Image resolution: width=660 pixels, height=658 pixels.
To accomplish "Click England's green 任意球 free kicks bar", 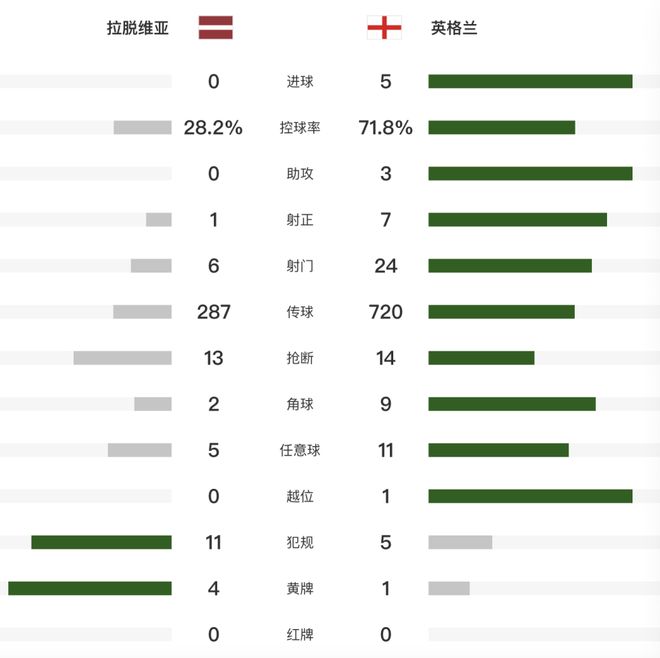I will coord(498,450).
